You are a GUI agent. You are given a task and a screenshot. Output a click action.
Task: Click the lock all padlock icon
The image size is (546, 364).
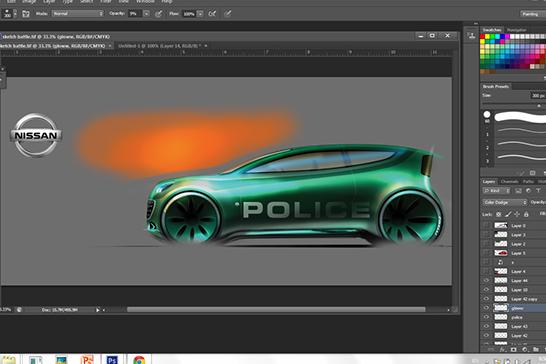[x=526, y=214]
